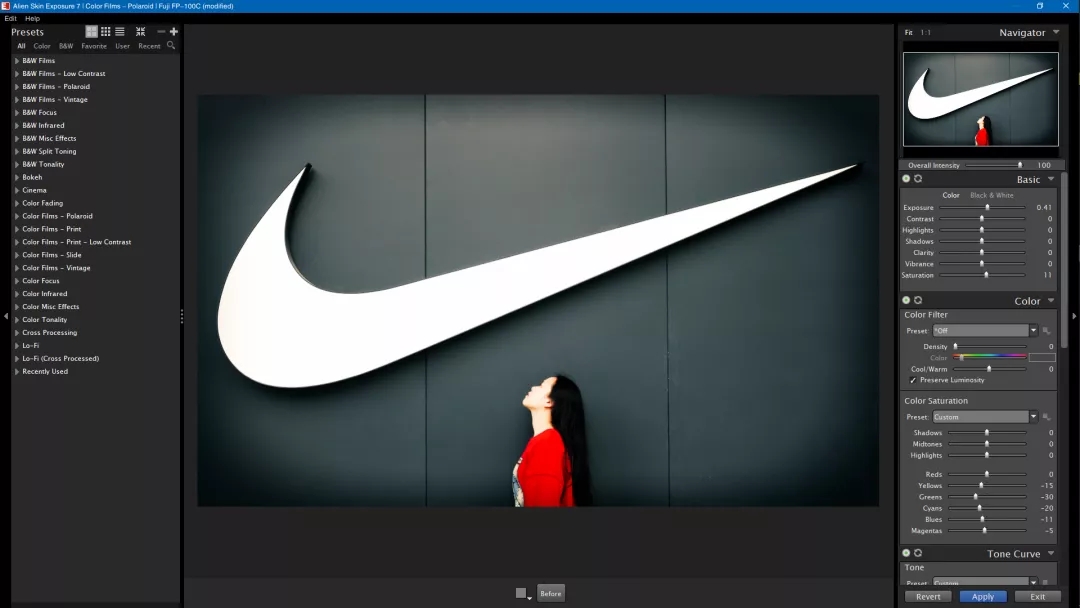Viewport: 1080px width, 608px height.
Task: Click the Color Filter hue slider
Action: tap(990, 357)
